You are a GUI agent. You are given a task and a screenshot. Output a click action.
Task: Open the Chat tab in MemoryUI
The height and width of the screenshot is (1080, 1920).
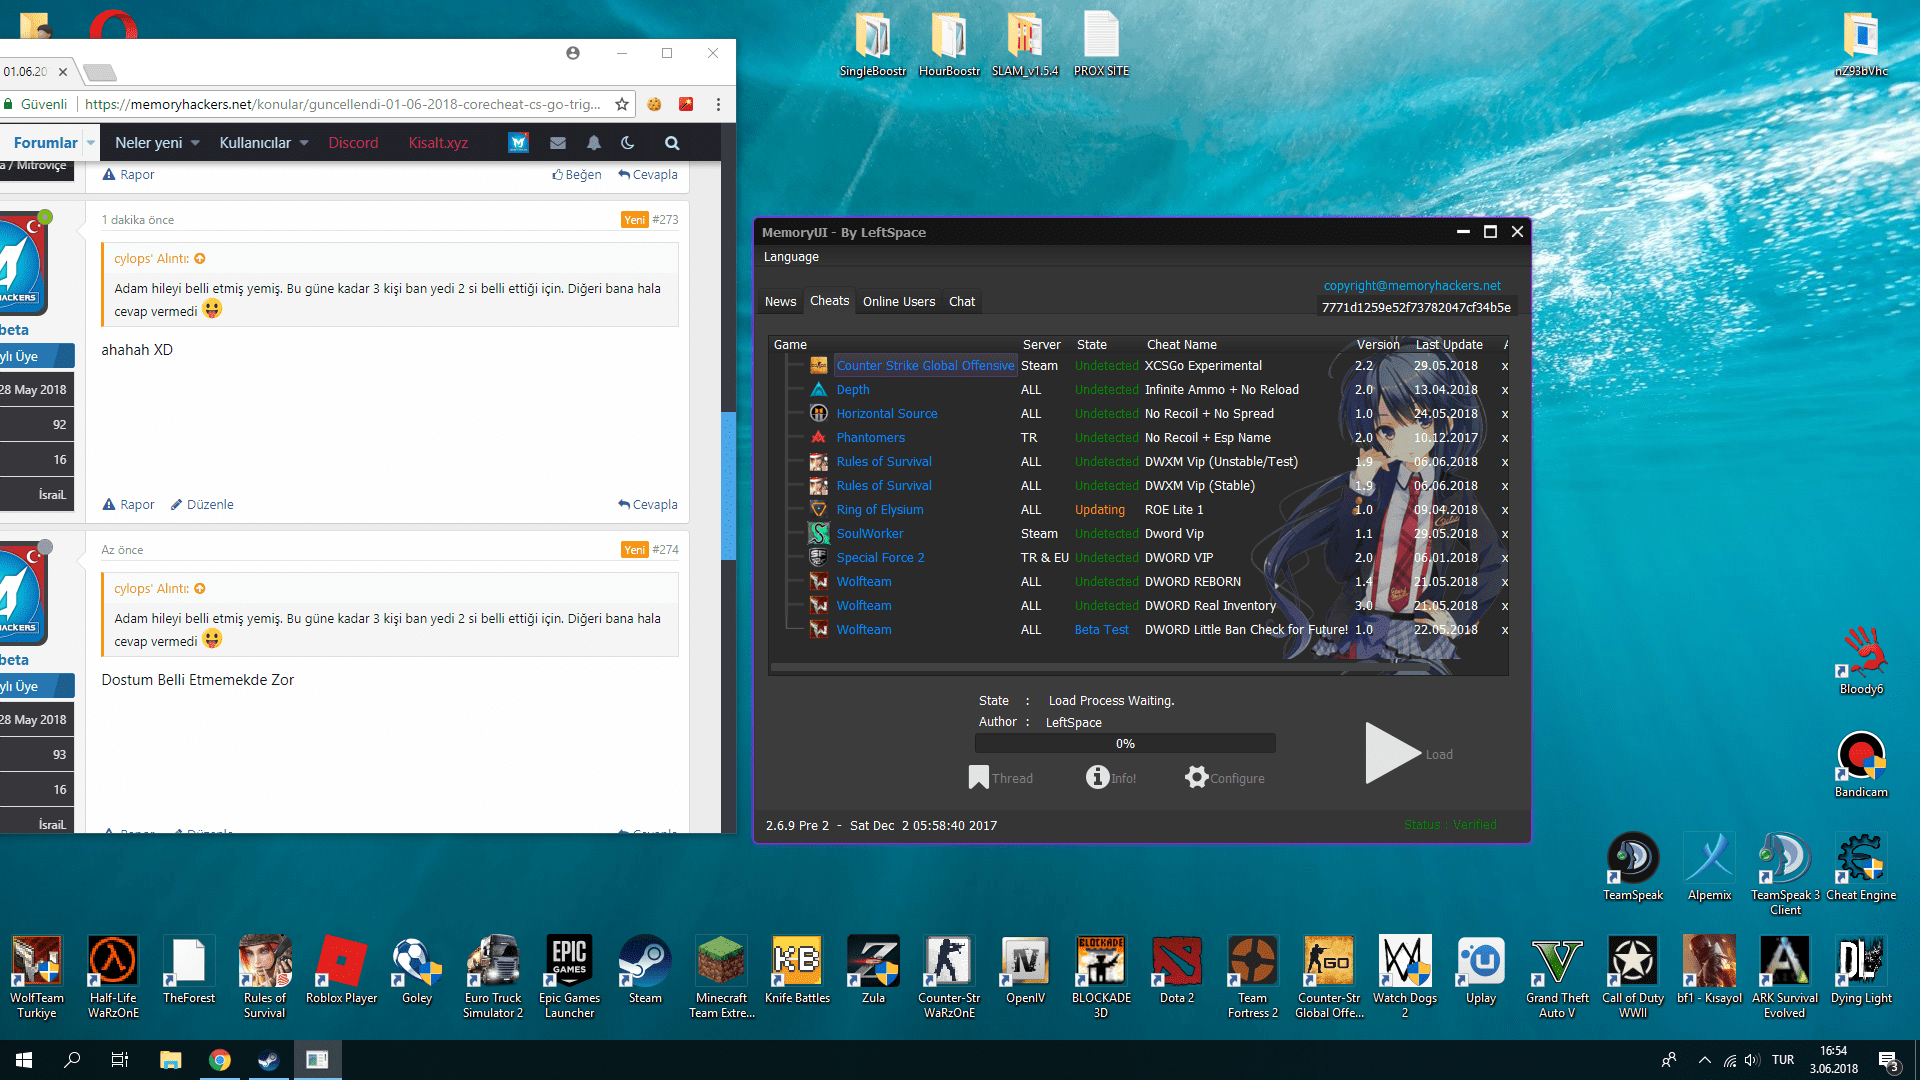coord(962,301)
